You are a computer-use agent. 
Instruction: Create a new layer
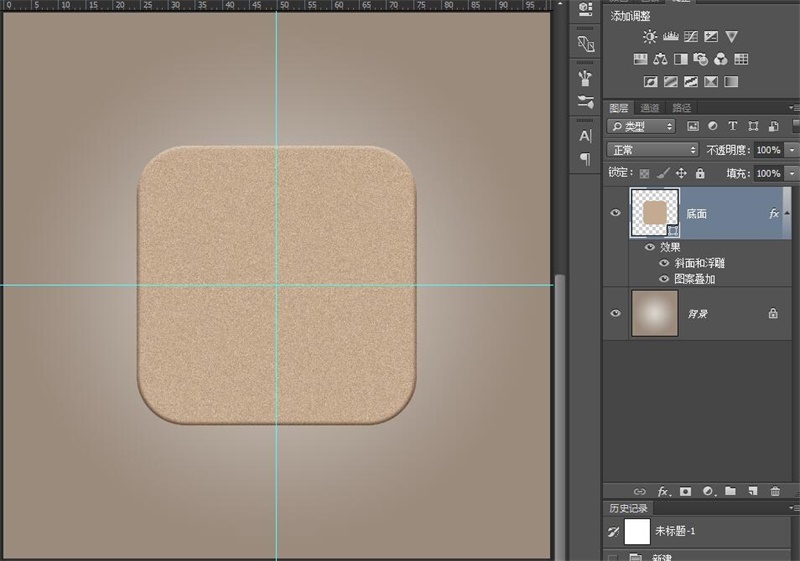click(753, 491)
